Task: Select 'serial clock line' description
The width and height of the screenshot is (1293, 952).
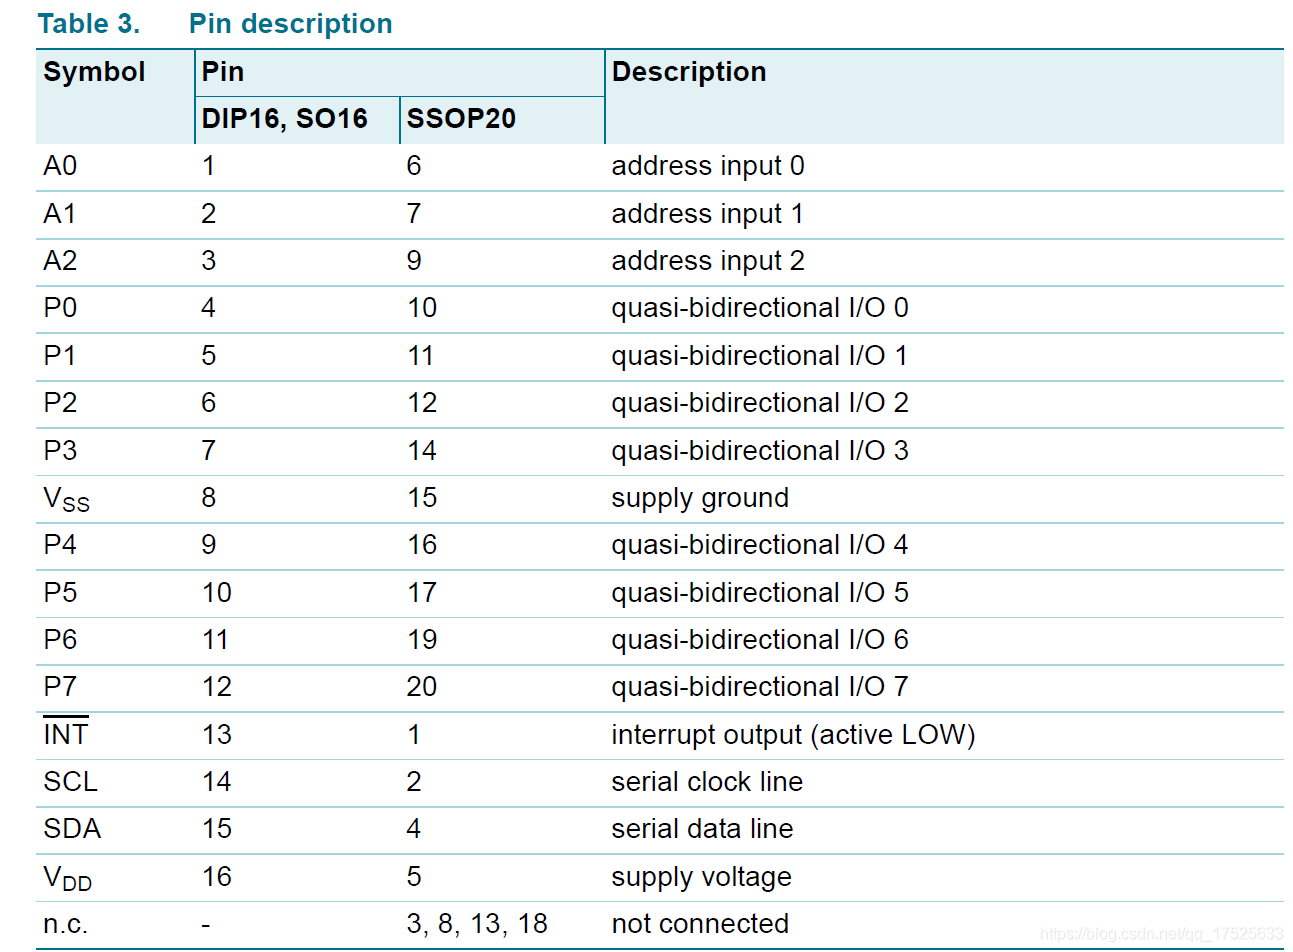Action: click(x=707, y=782)
